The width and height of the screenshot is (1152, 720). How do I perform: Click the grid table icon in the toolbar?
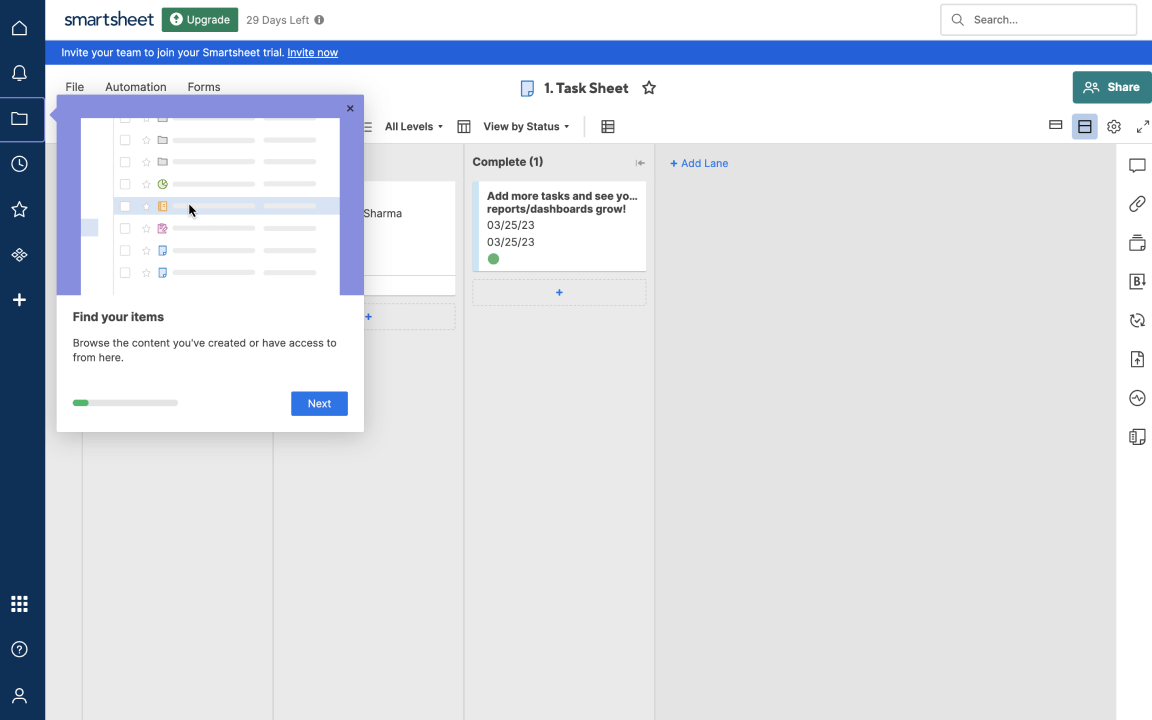click(x=608, y=126)
